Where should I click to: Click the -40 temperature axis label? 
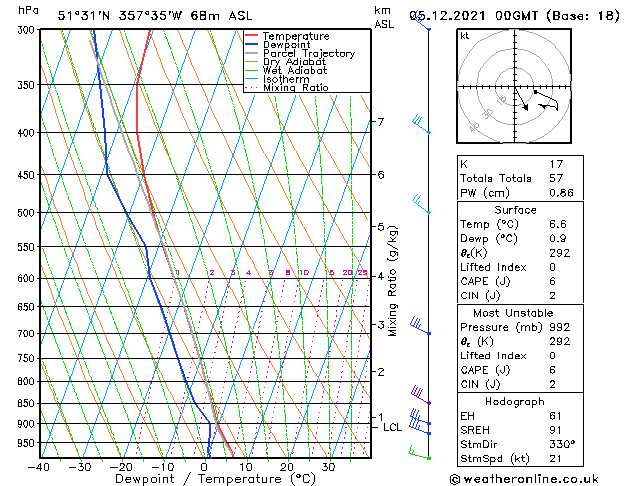click(39, 467)
